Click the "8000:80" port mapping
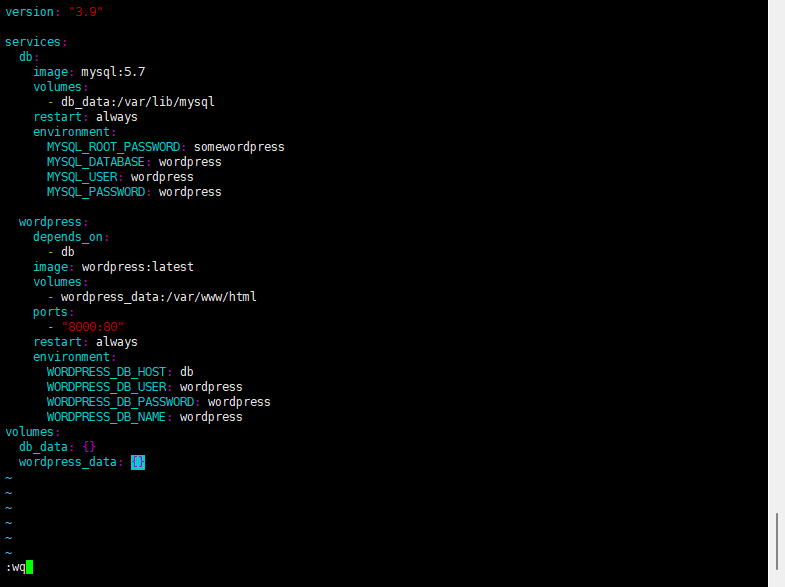This screenshot has height=587, width=785. coord(93,327)
